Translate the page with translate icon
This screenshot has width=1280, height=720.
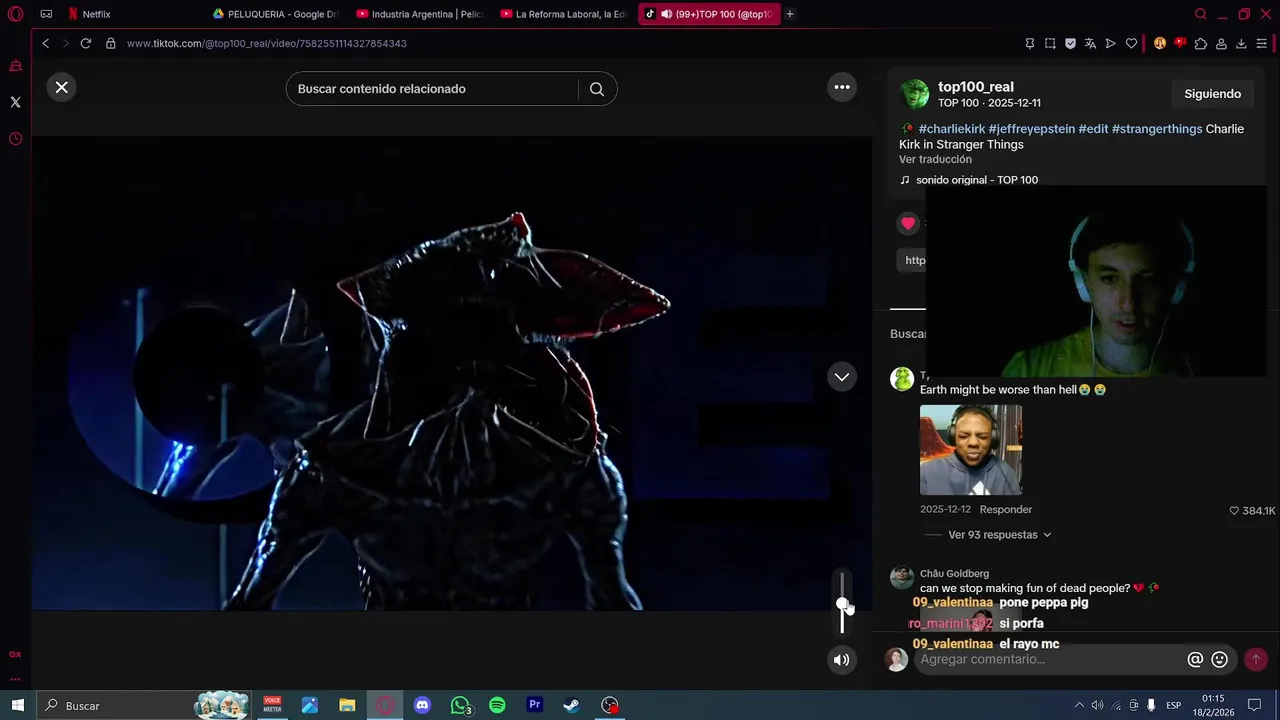click(1090, 43)
